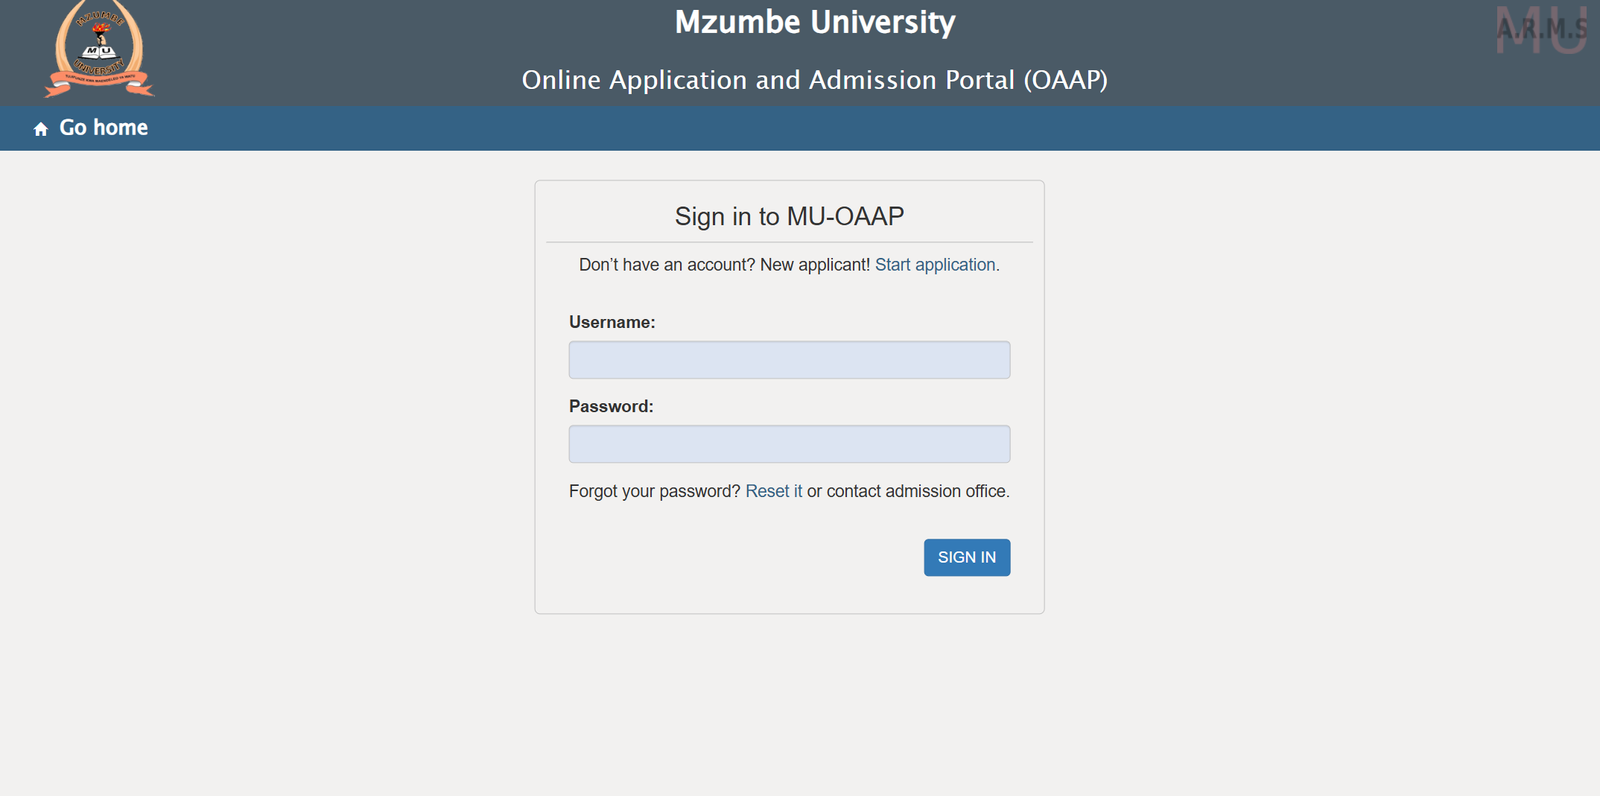Click the "Don't have an account?" text
The image size is (1600, 796).
point(667,265)
